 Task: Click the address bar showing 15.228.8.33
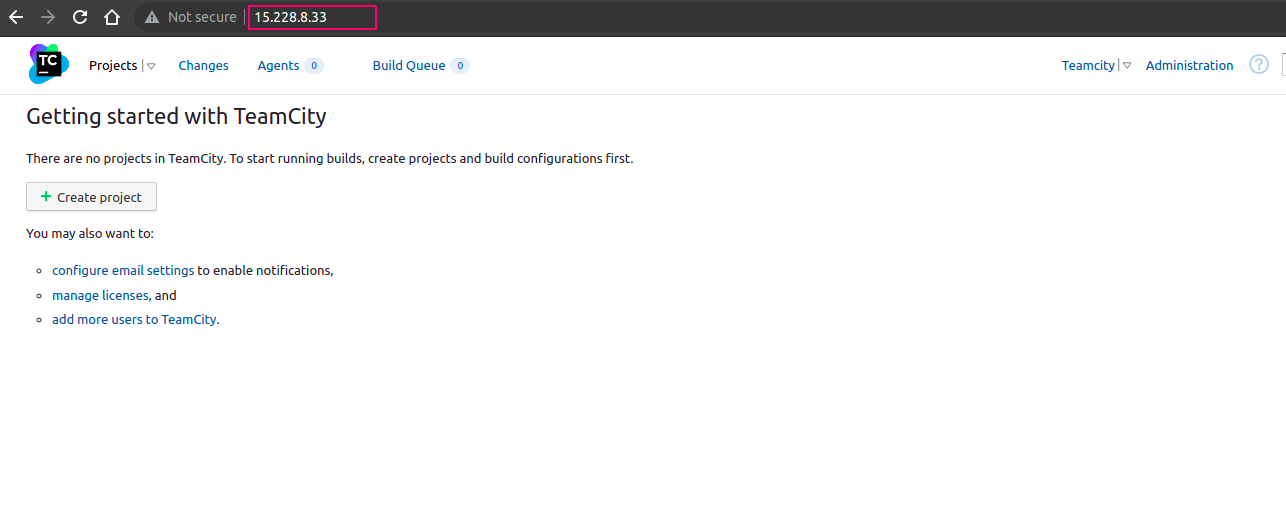[x=312, y=17]
